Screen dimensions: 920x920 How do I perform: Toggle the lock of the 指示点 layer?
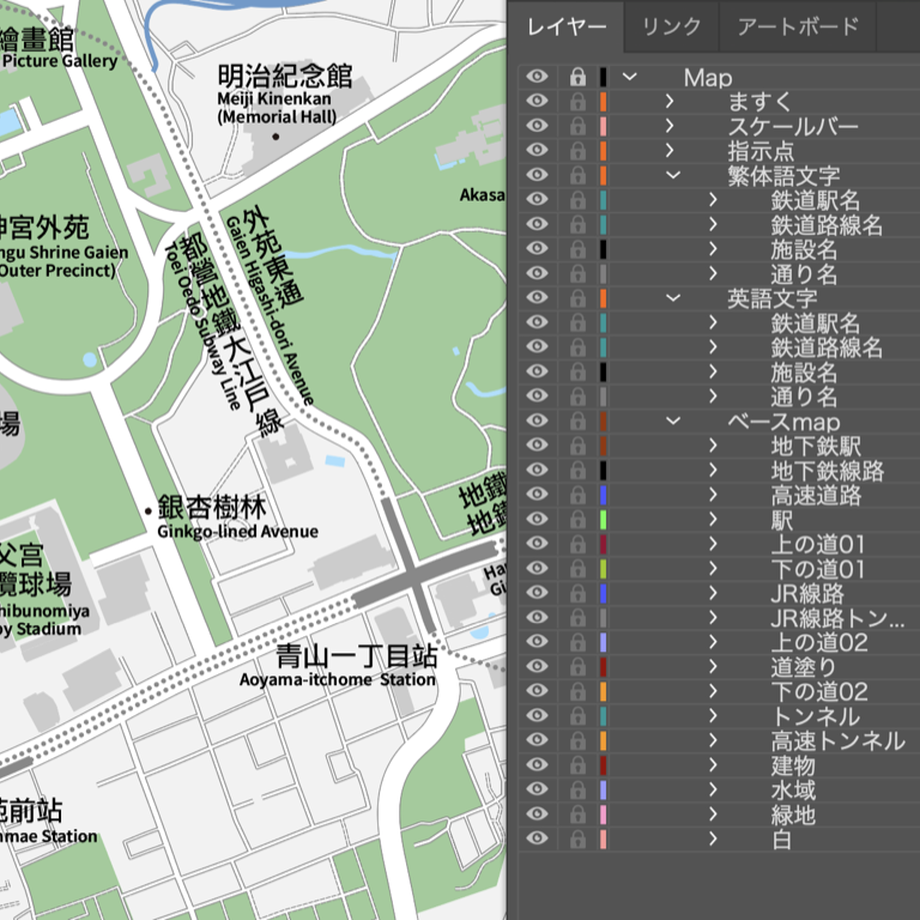point(577,151)
